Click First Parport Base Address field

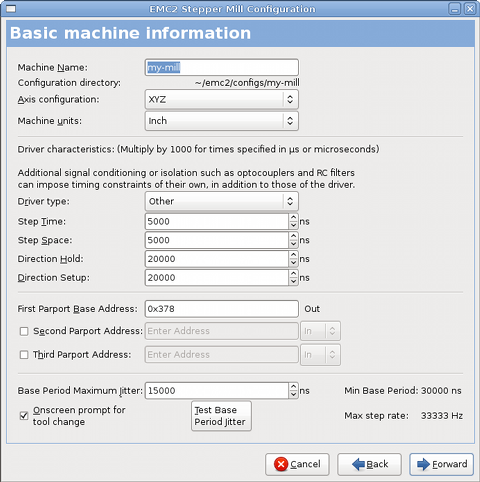[222, 309]
